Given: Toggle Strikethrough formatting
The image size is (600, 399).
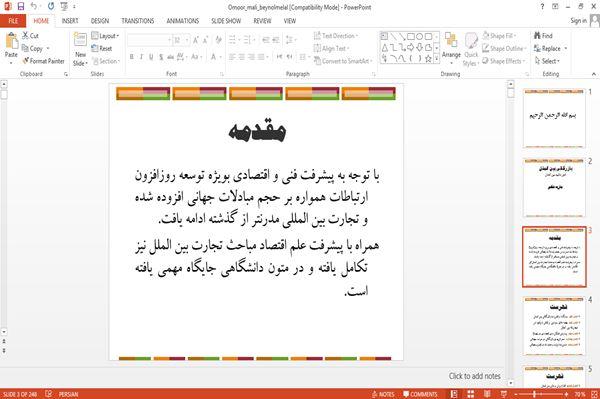Looking at the screenshot, I should [x=171, y=57].
